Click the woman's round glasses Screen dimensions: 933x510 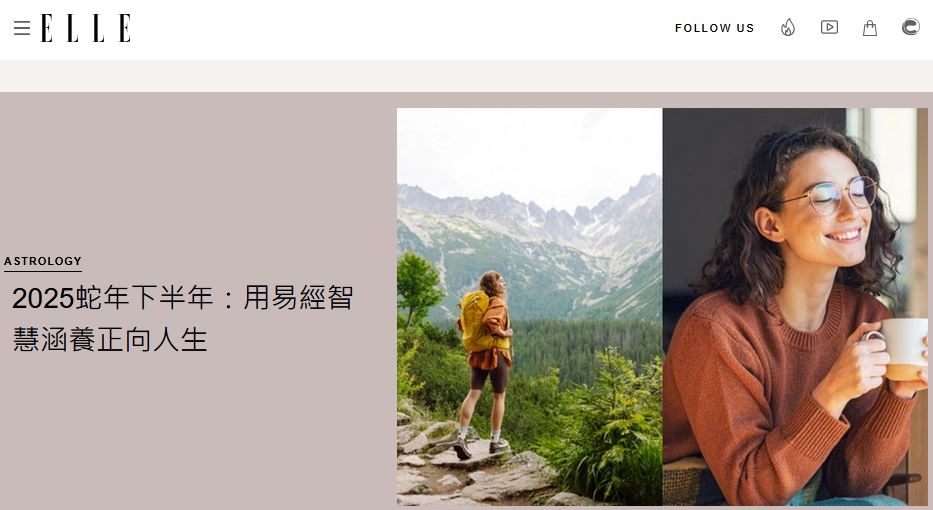click(840, 195)
